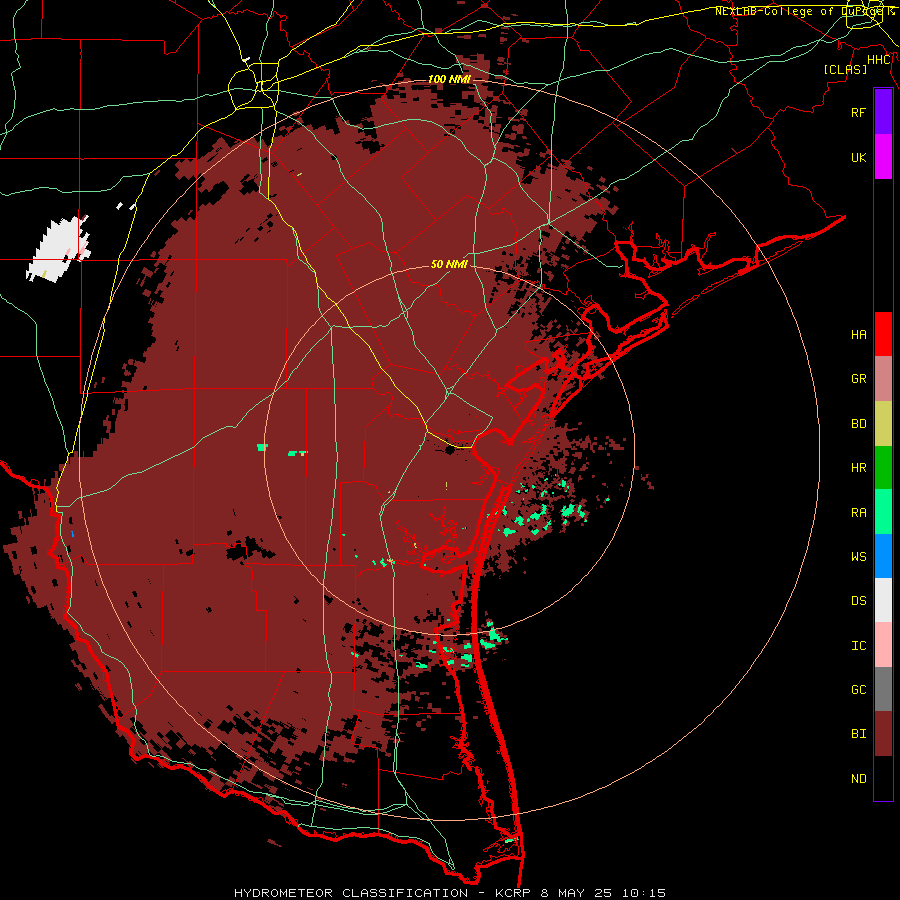Pick the RA mint-green legend swatch
This screenshot has width=900, height=900.
pos(883,512)
